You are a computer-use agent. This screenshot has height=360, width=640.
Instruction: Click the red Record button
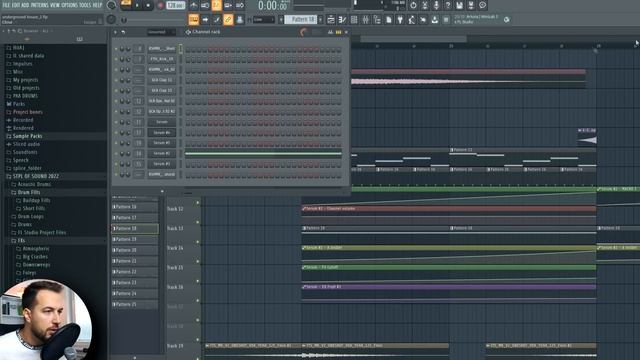(x=160, y=5)
